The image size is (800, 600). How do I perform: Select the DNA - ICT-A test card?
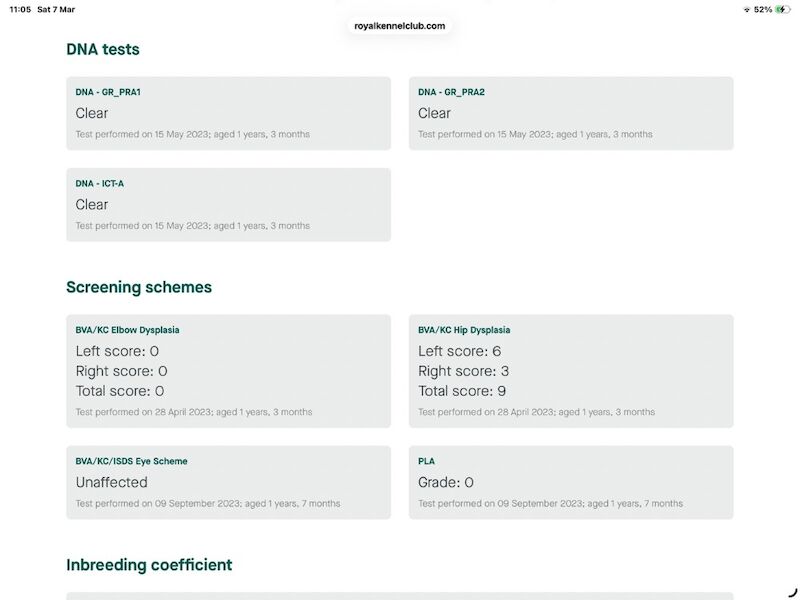tap(228, 204)
